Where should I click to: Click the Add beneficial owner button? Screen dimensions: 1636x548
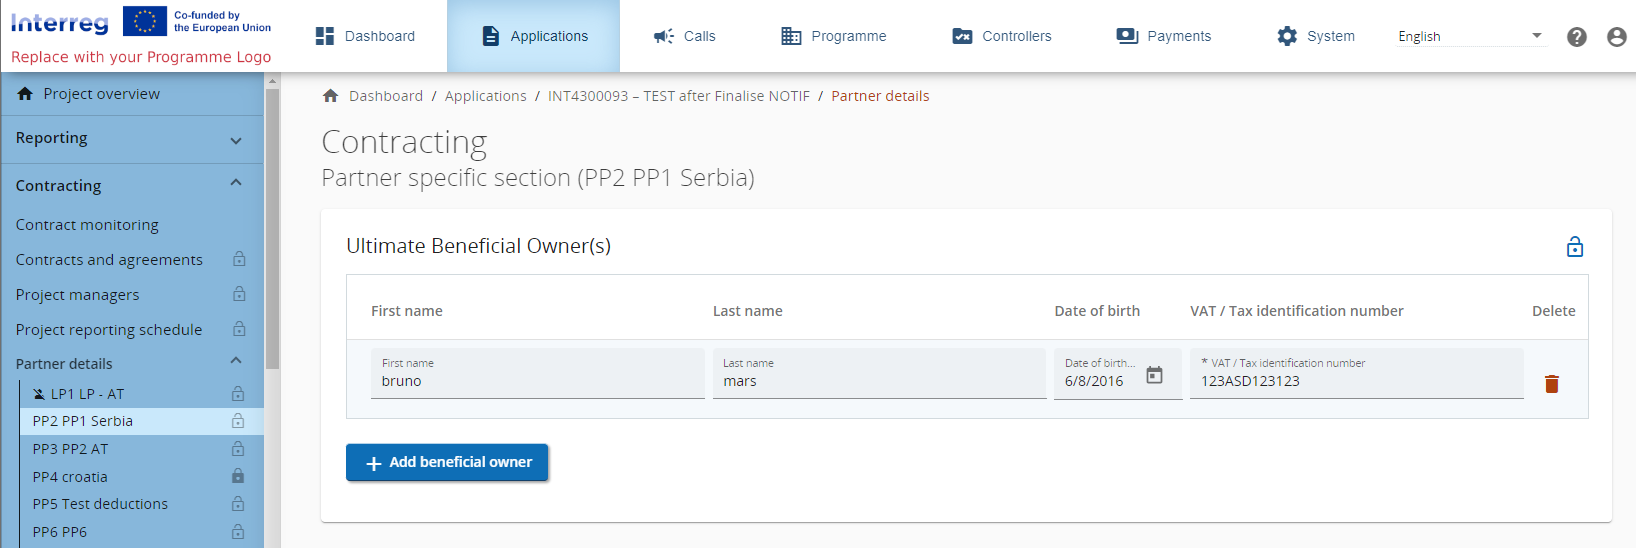447,462
